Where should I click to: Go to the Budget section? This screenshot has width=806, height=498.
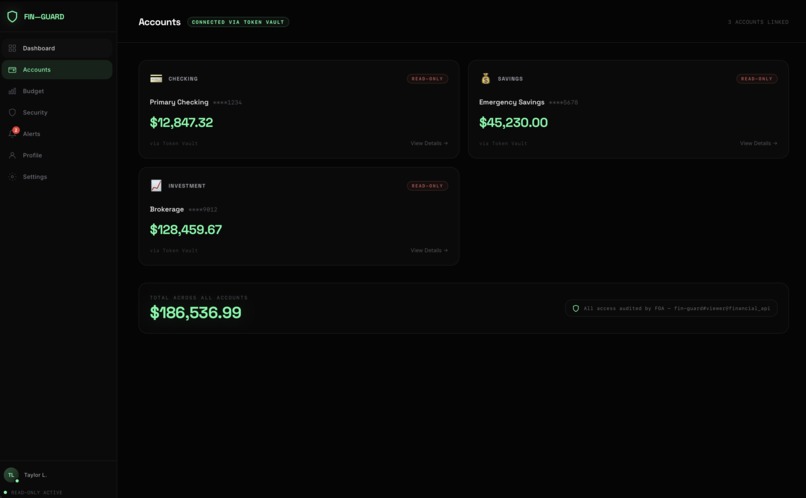coord(57,91)
